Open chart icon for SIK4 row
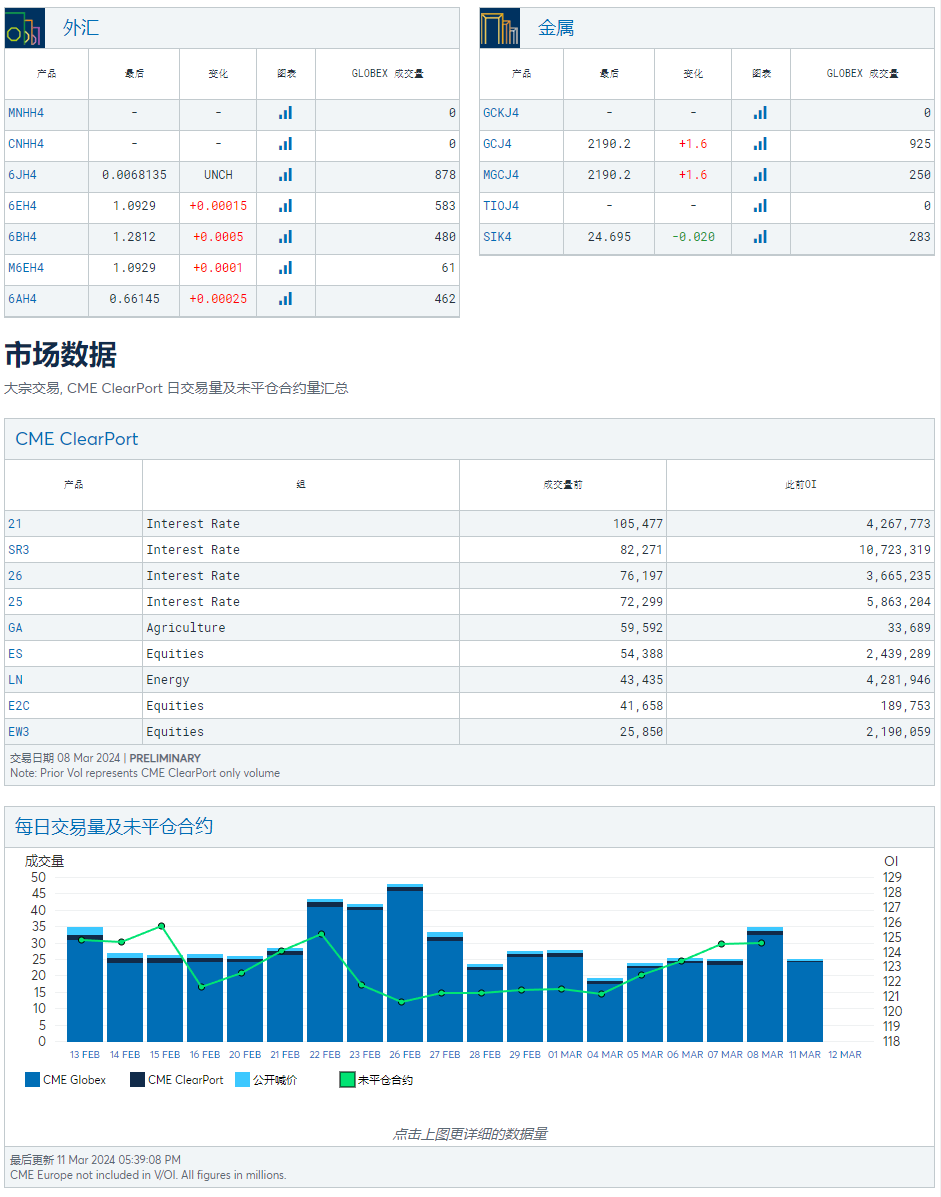941x1197 pixels. [x=760, y=237]
